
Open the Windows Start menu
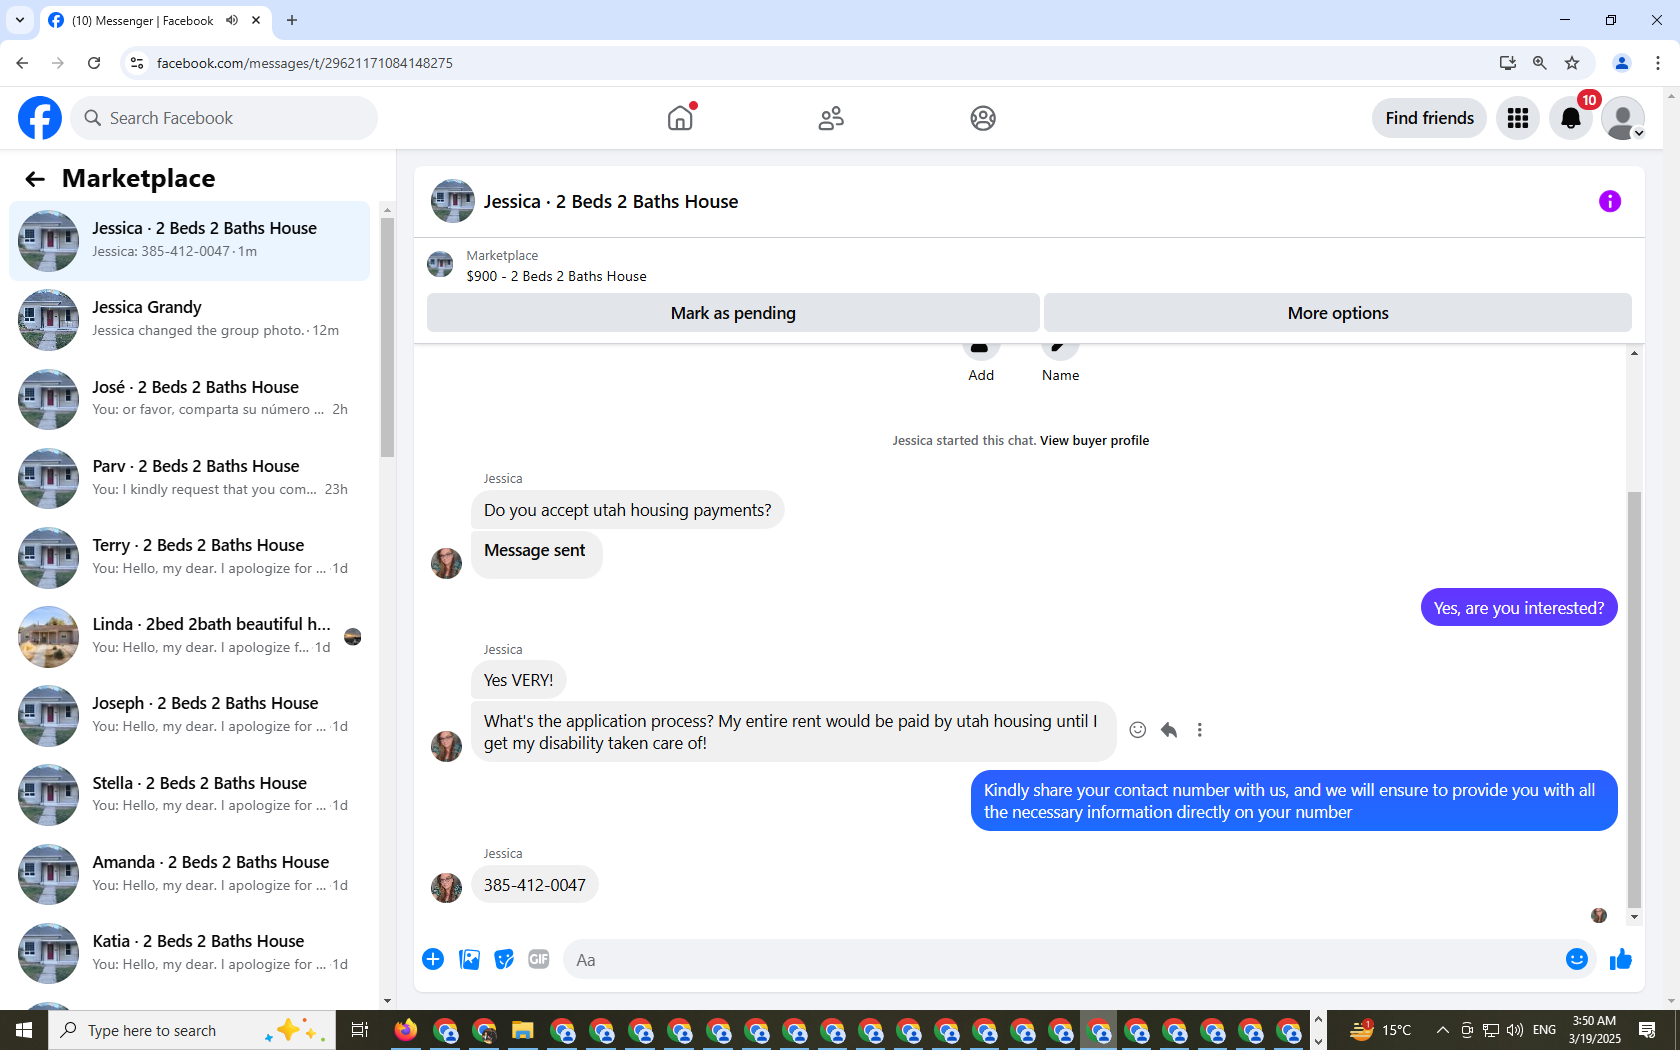(24, 1030)
